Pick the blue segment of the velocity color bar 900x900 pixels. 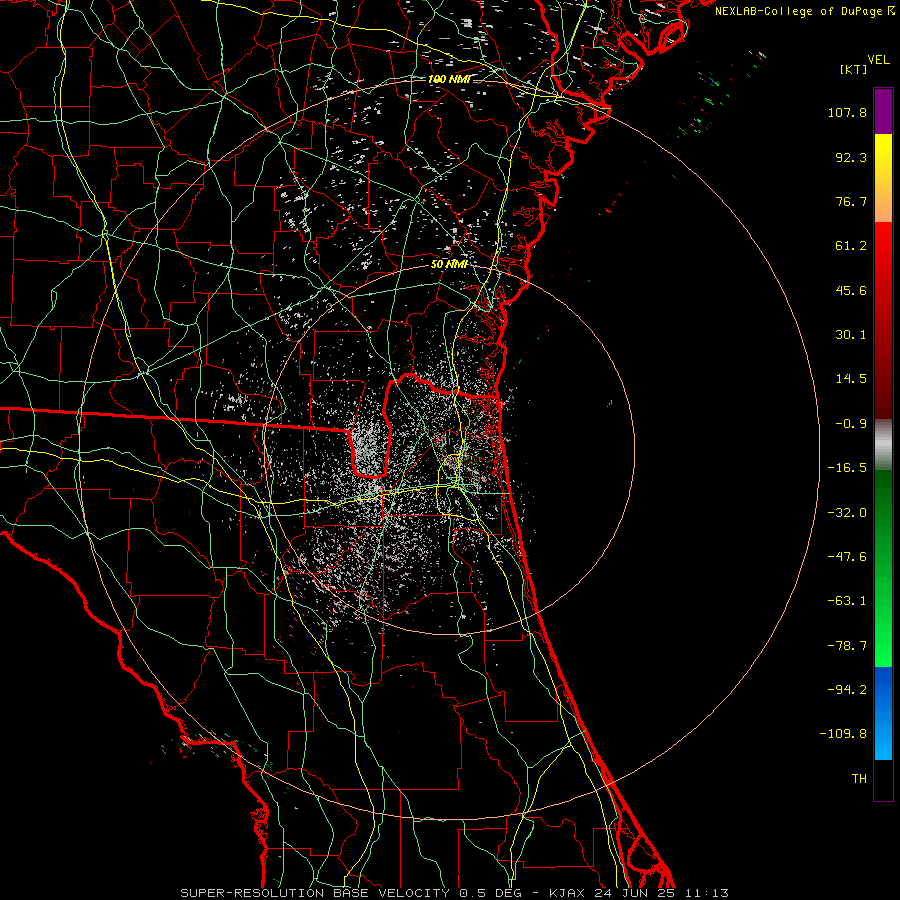[883, 713]
